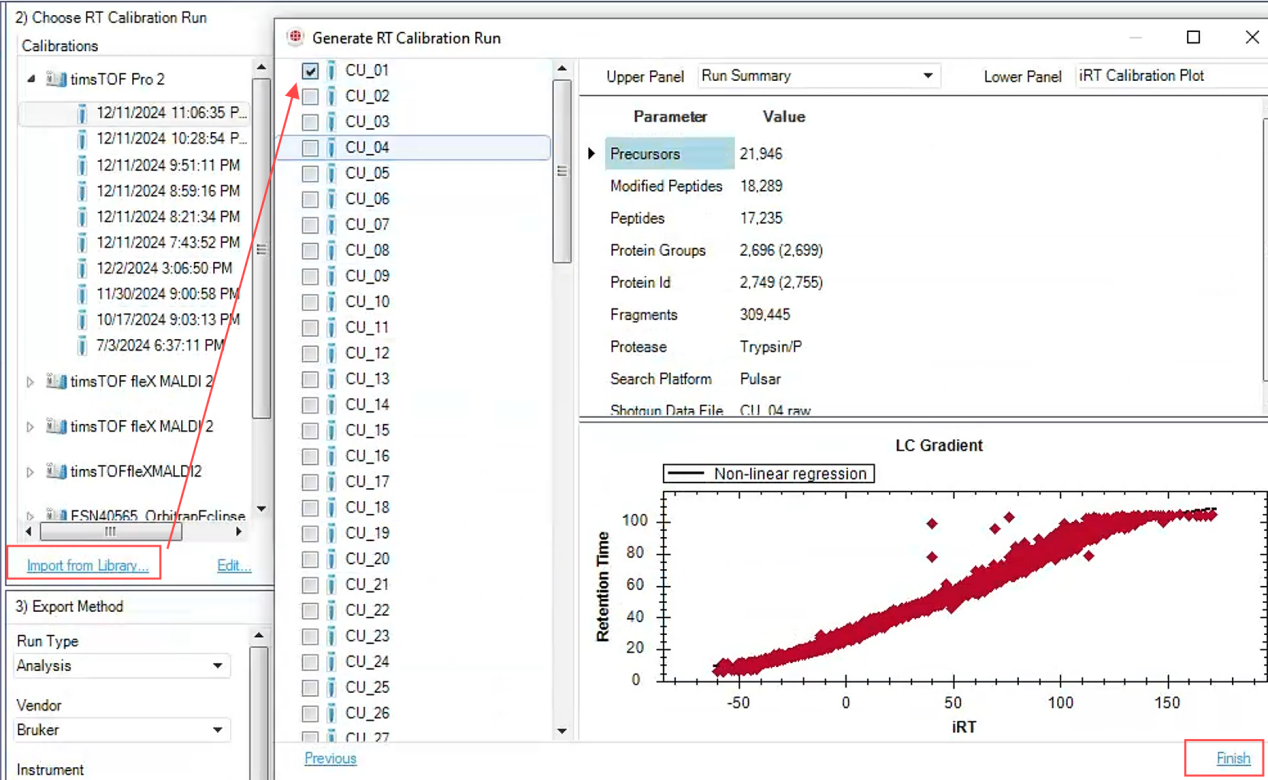Click the Fragments value 309,445
The image size is (1268, 780).
[765, 315]
